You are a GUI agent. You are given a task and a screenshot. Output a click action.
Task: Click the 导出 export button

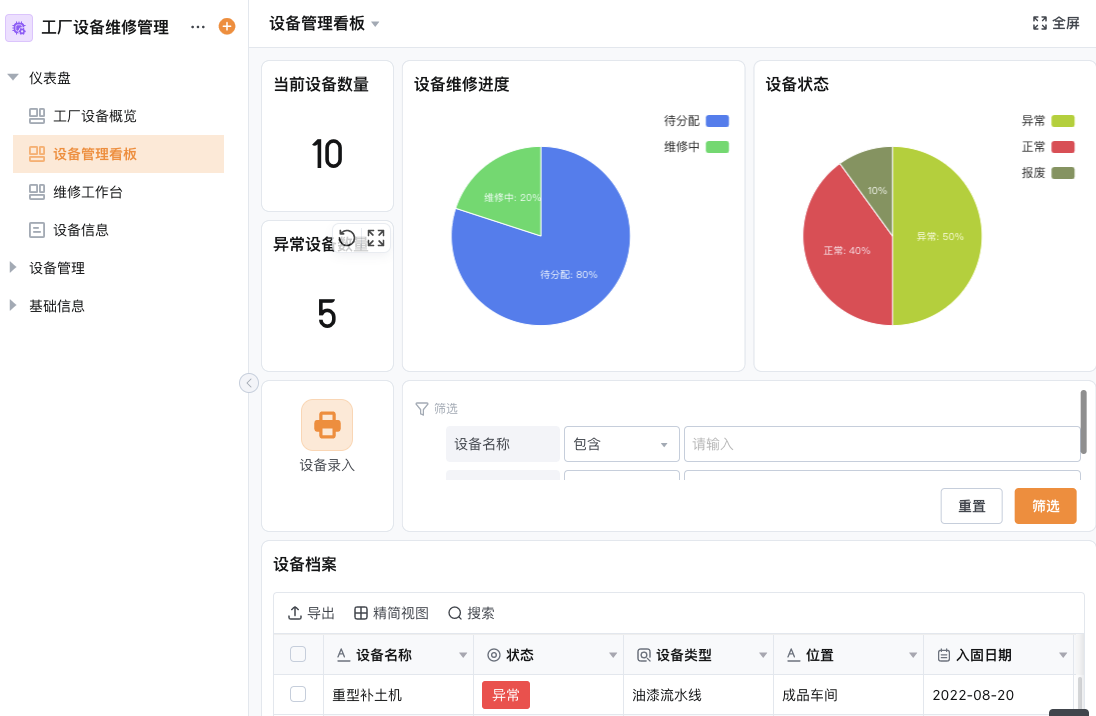tap(311, 613)
